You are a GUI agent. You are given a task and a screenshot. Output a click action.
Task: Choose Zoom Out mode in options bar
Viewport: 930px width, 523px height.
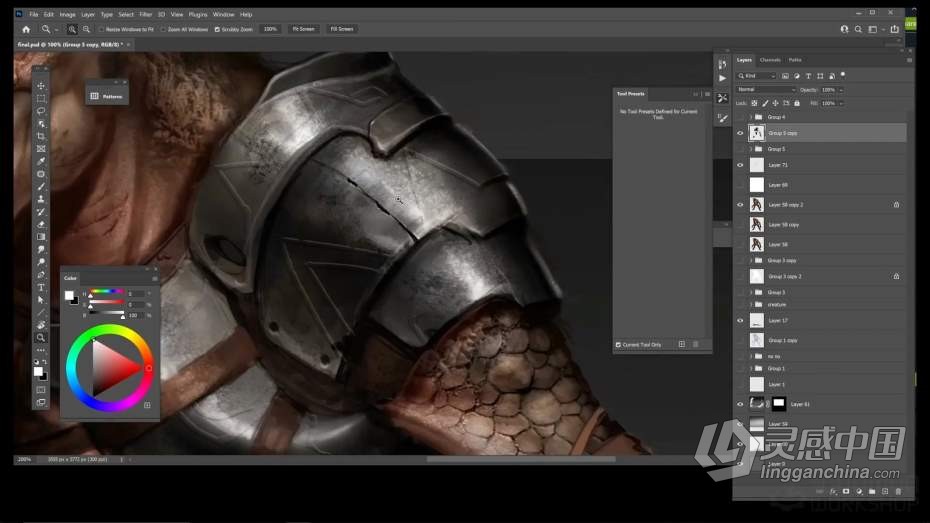(x=86, y=29)
